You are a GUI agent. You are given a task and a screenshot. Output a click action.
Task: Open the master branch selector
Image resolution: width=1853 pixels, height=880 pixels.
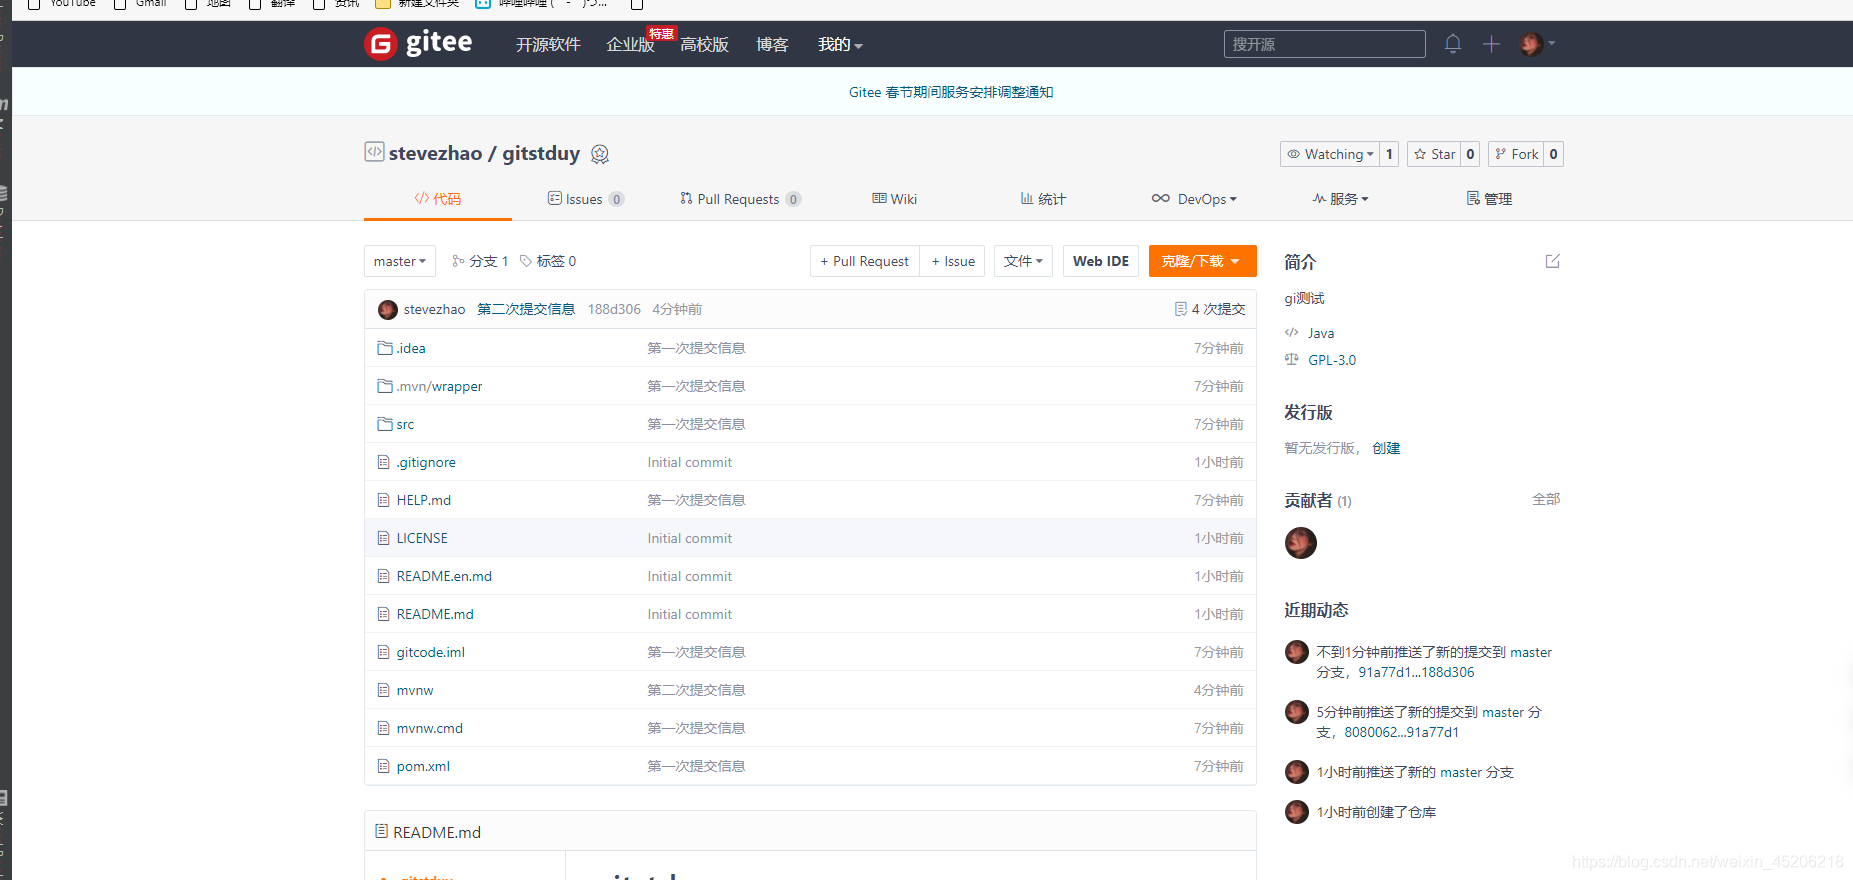400,261
